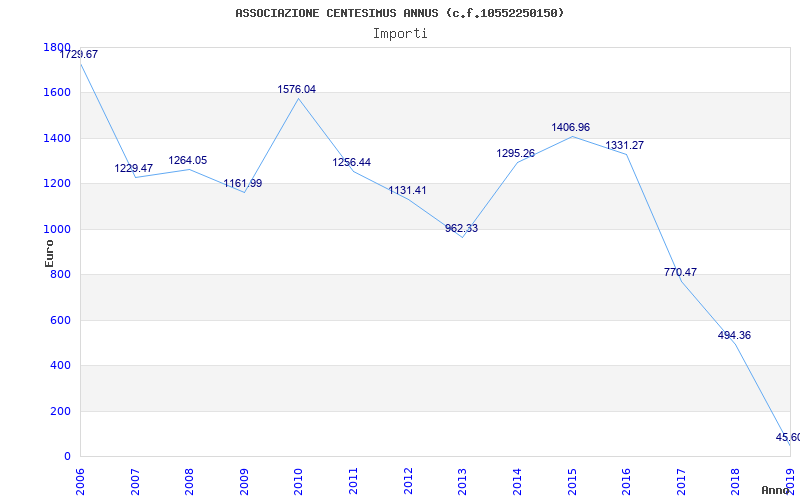Click the 2009 x-axis year label
This screenshot has height=500, width=800.
point(244,482)
